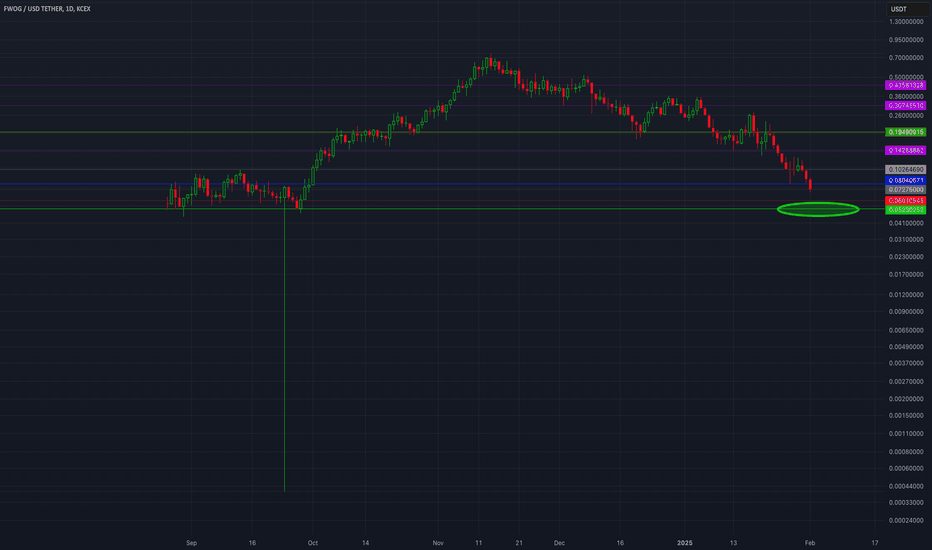Click the 0.00033000 price axis value
Viewport: 932px width, 550px height.
coord(906,502)
